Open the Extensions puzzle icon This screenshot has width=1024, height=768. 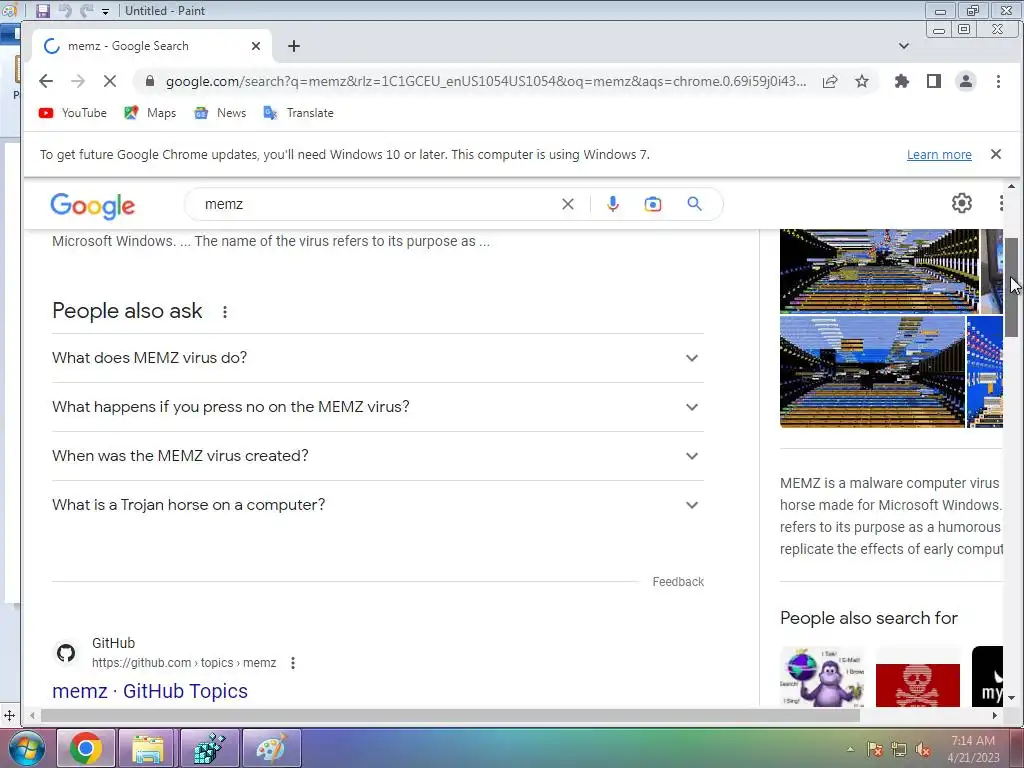pos(902,81)
